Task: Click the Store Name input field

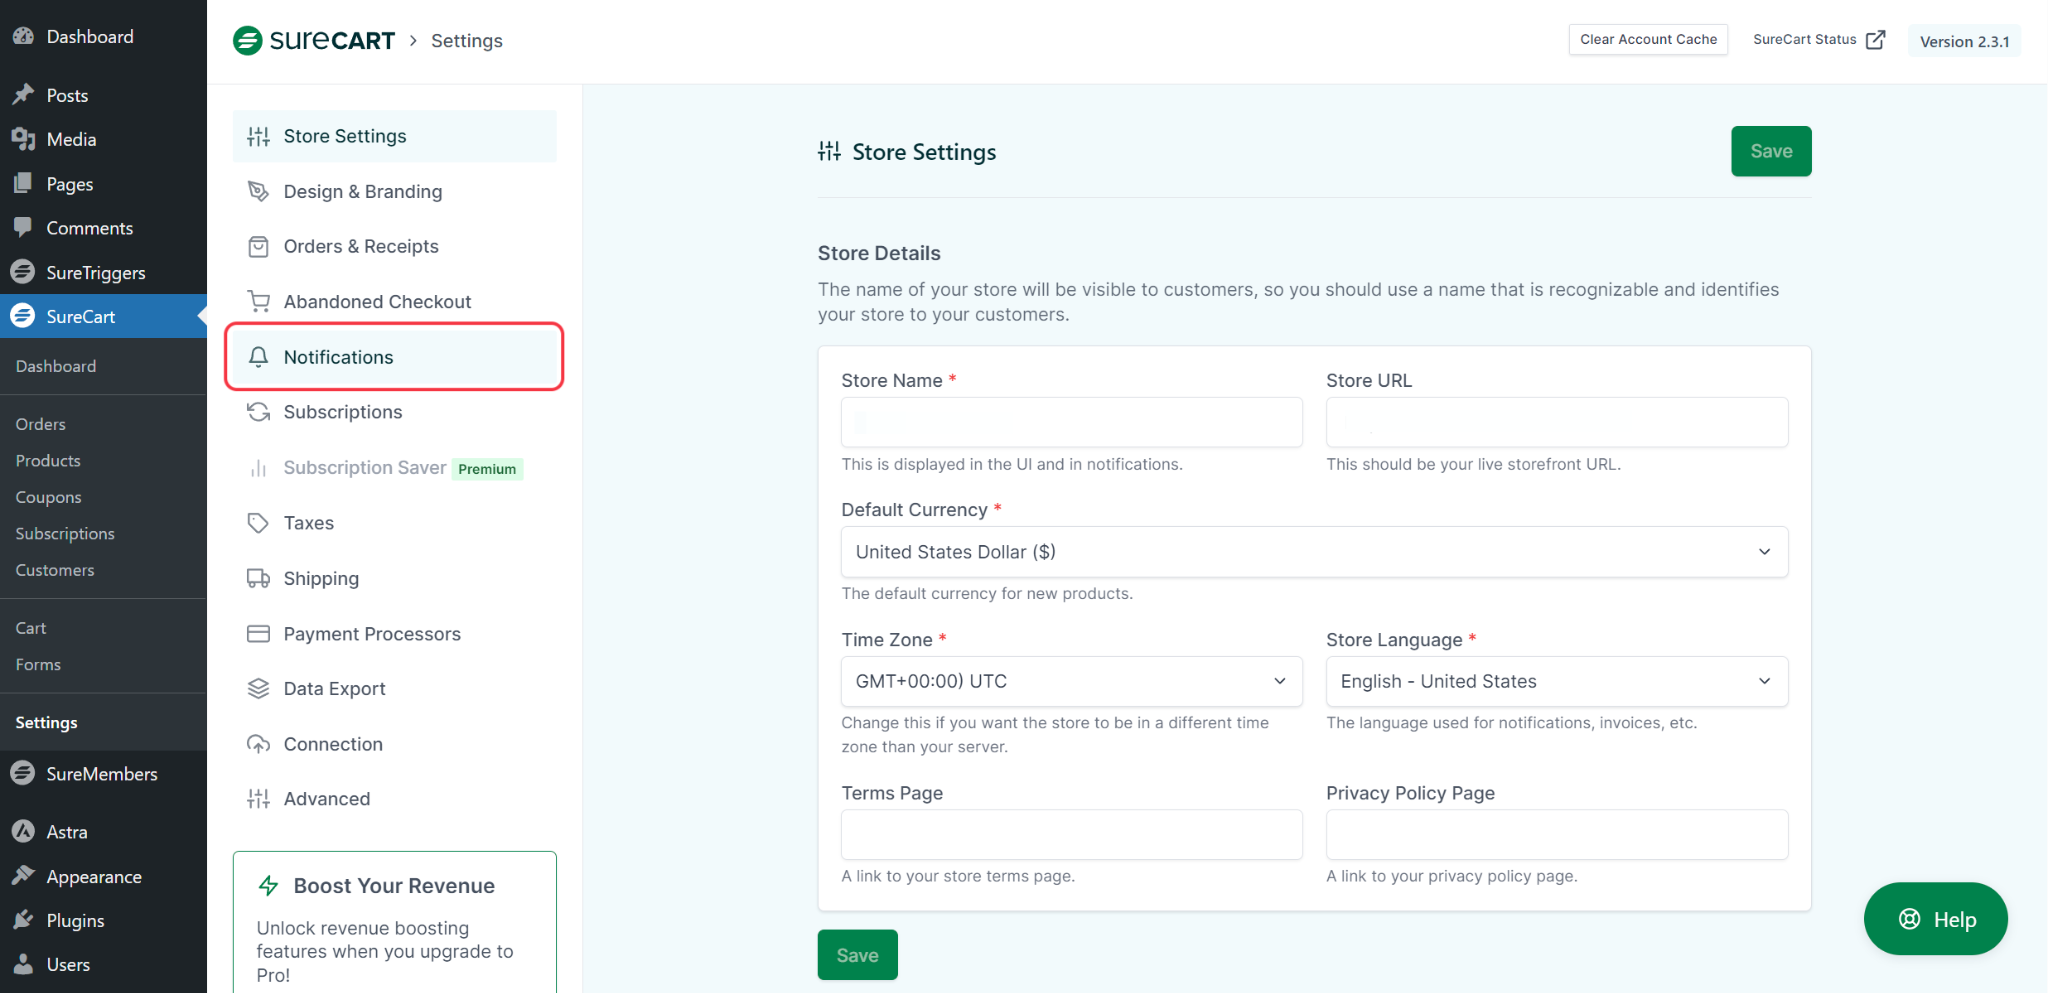Action: [1071, 422]
